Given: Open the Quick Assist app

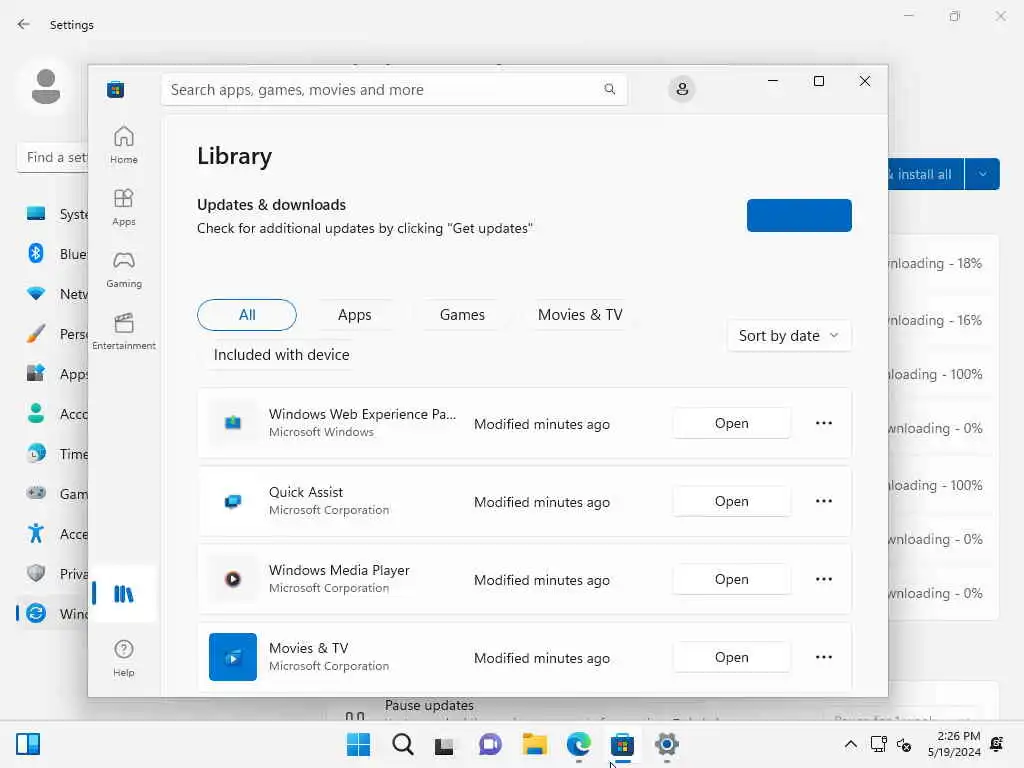Looking at the screenshot, I should 731,501.
